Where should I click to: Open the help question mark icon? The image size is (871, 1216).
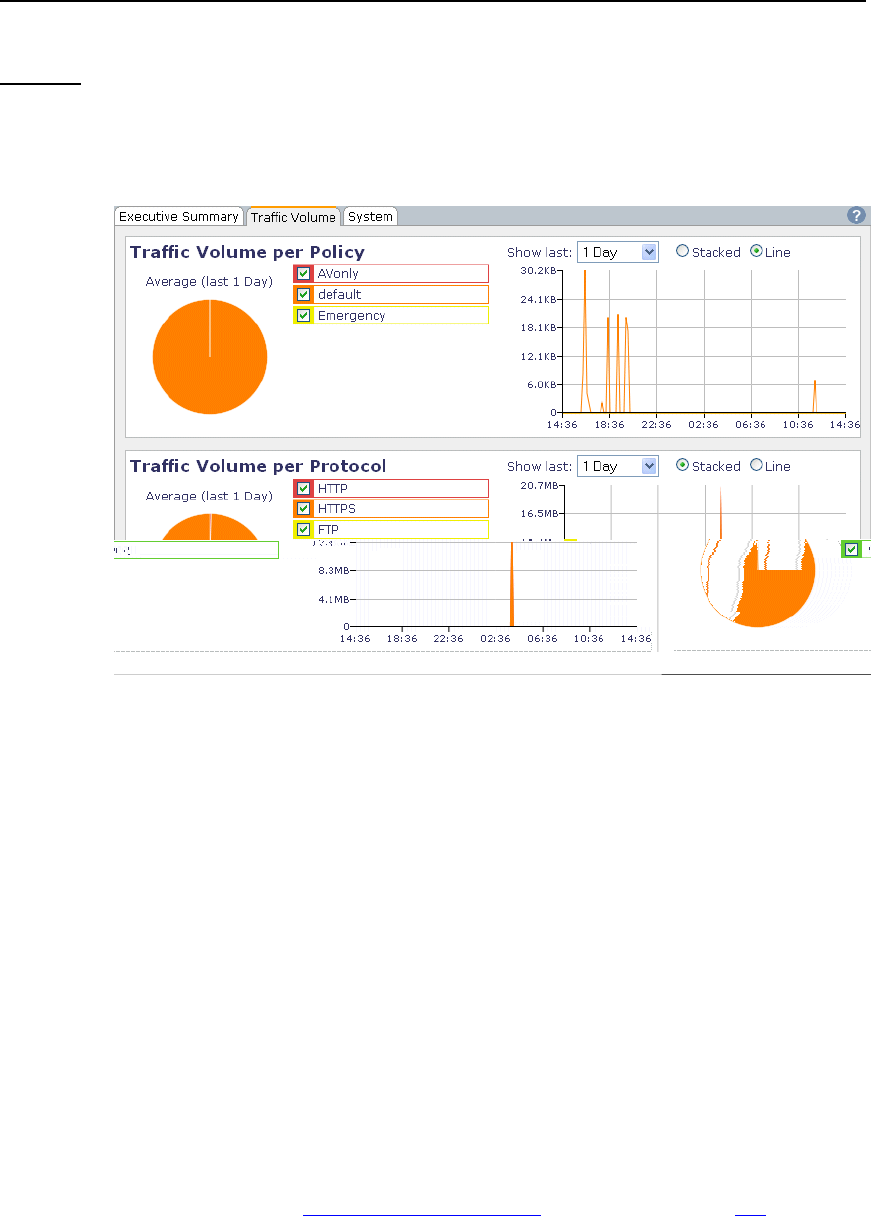click(855, 215)
